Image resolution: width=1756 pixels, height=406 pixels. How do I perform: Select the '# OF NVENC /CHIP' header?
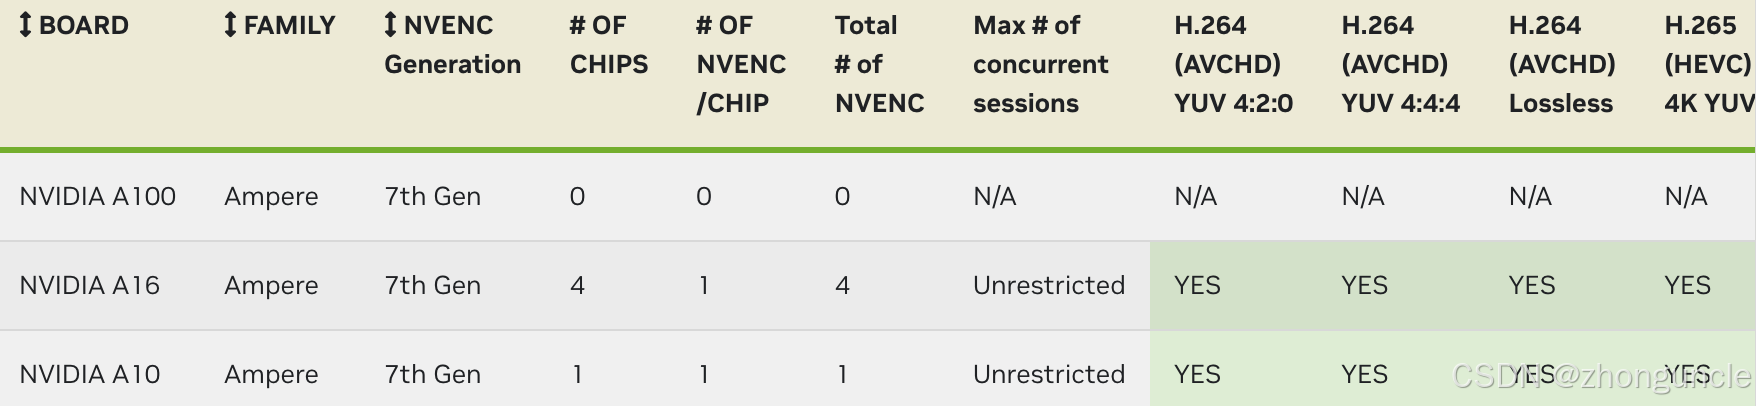pos(740,64)
